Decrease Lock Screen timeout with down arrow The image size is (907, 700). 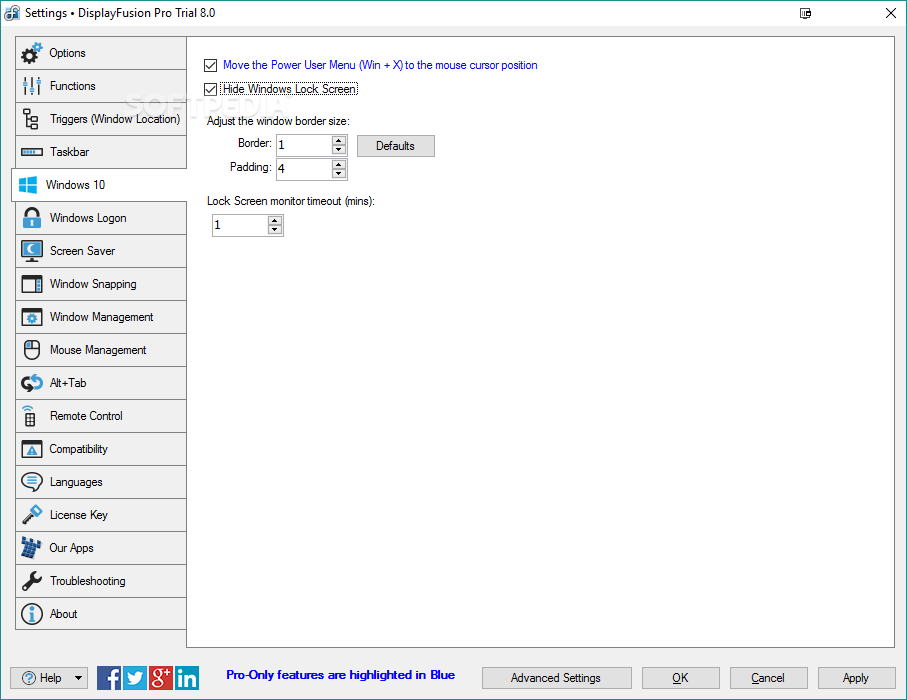point(275,230)
